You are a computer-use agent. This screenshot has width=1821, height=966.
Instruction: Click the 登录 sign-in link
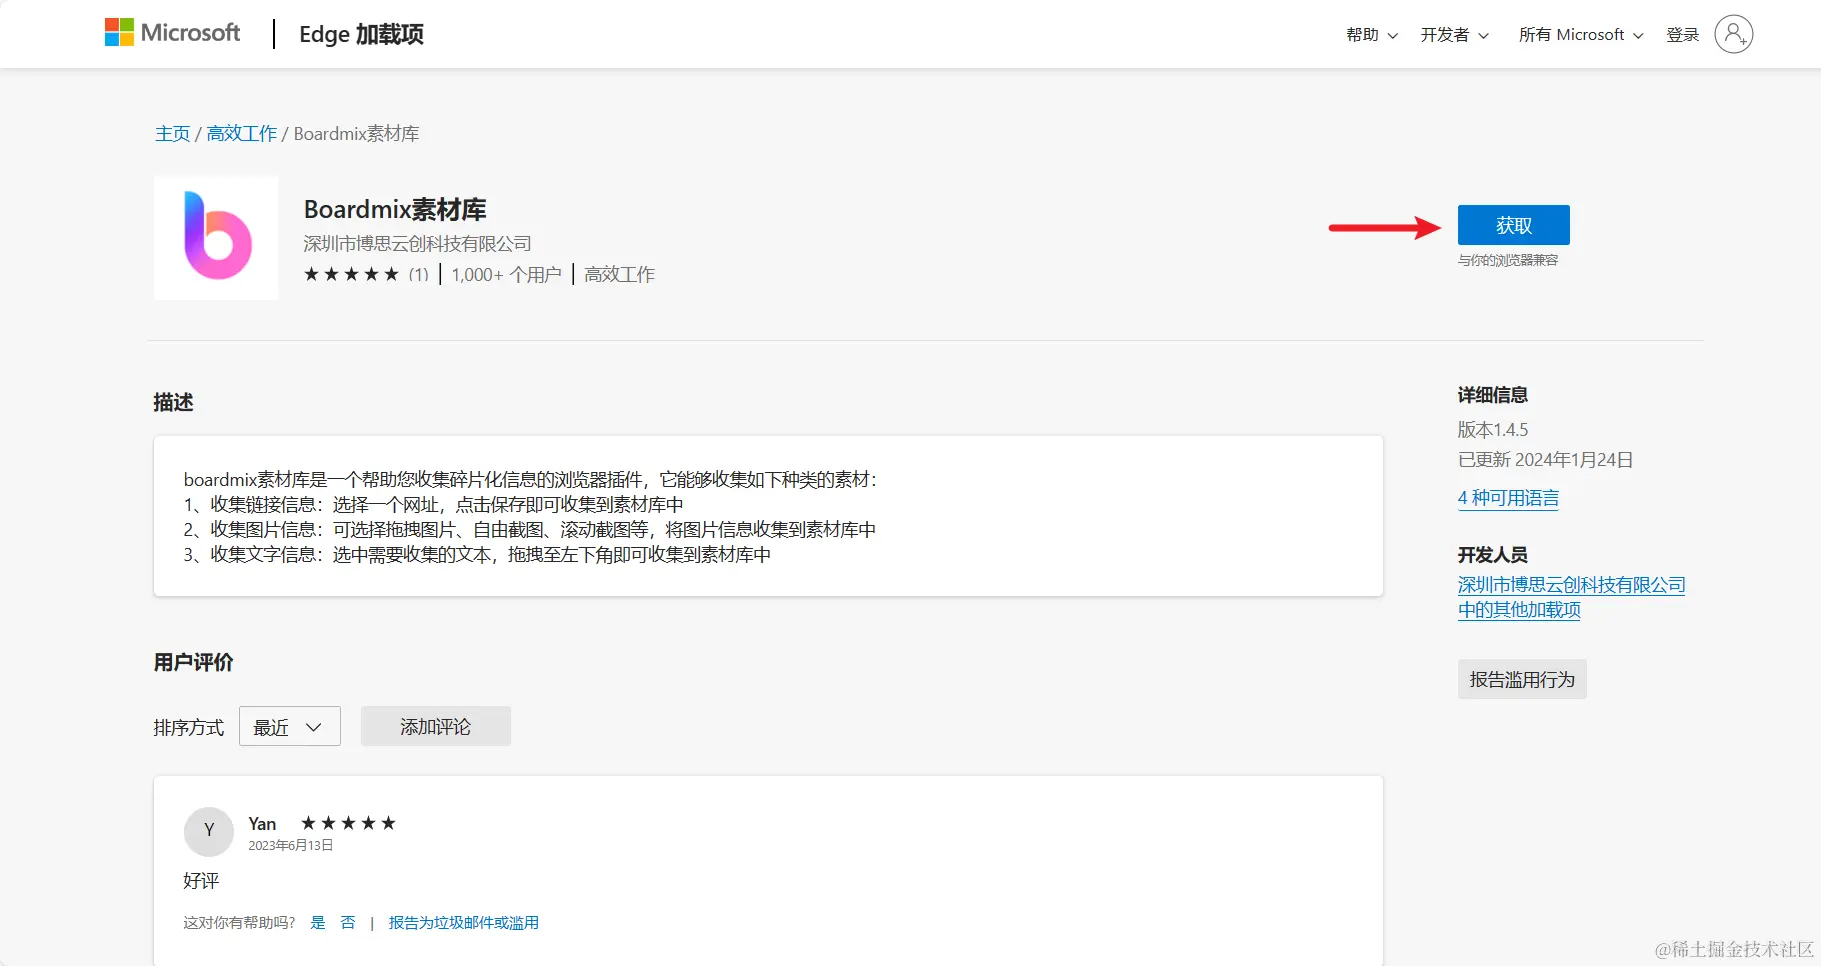(x=1683, y=35)
